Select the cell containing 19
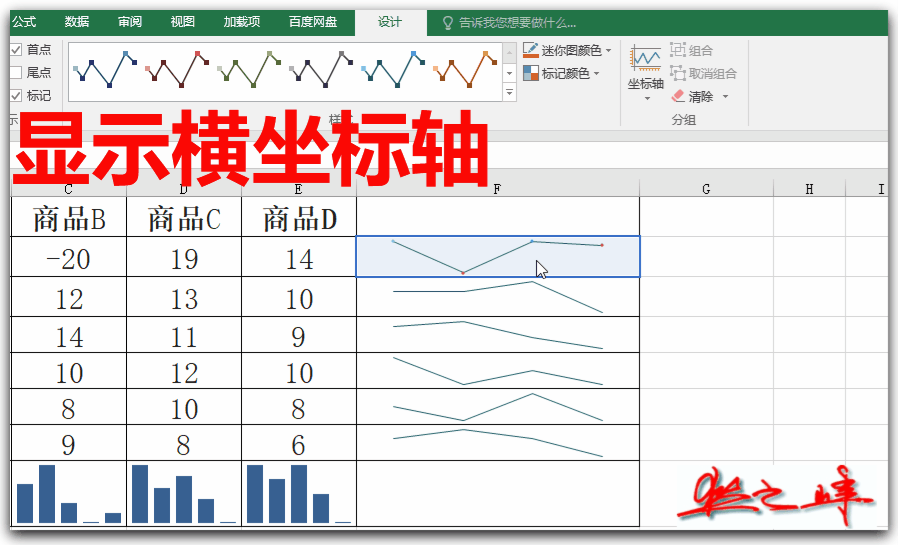Image resolution: width=898 pixels, height=545 pixels. pyautogui.click(x=184, y=258)
